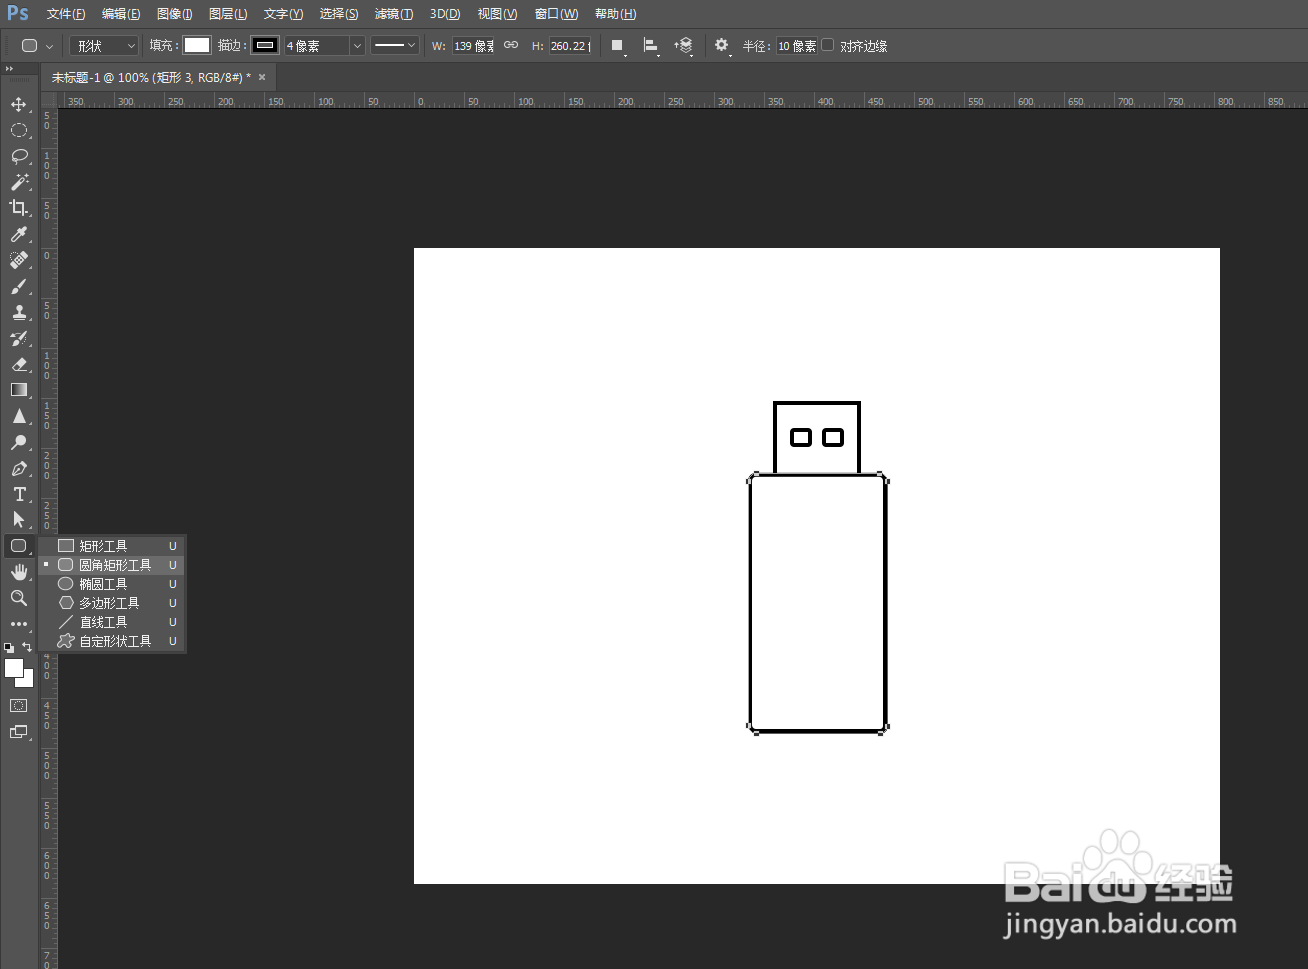Click the 半径 radius input field
The image size is (1308, 969).
click(x=797, y=46)
